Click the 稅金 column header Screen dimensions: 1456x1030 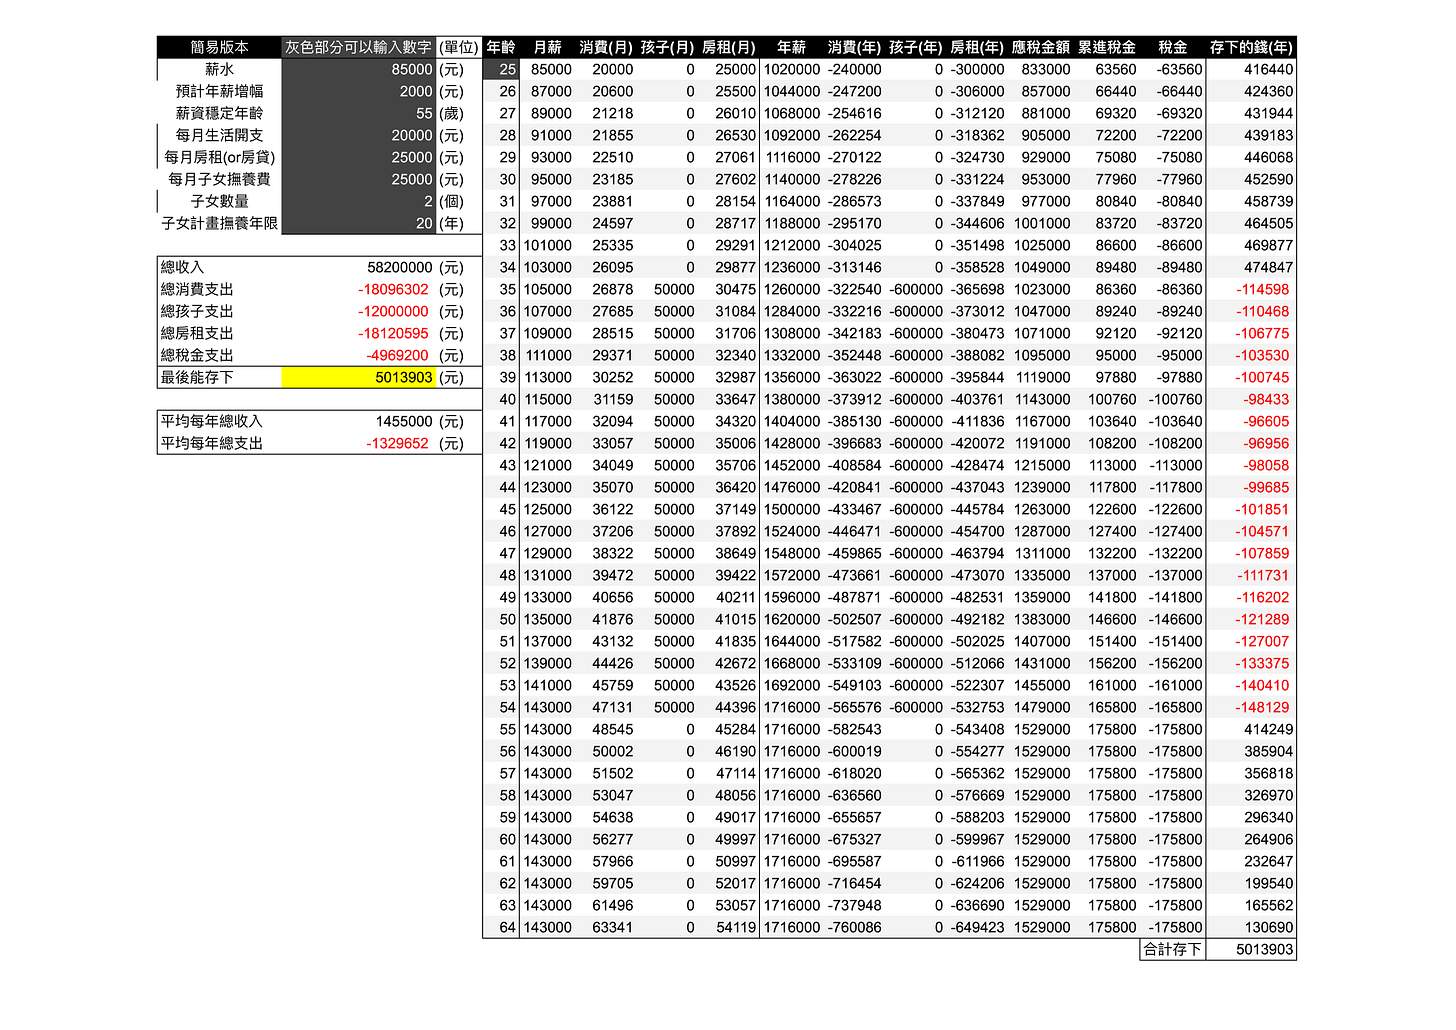[1173, 47]
